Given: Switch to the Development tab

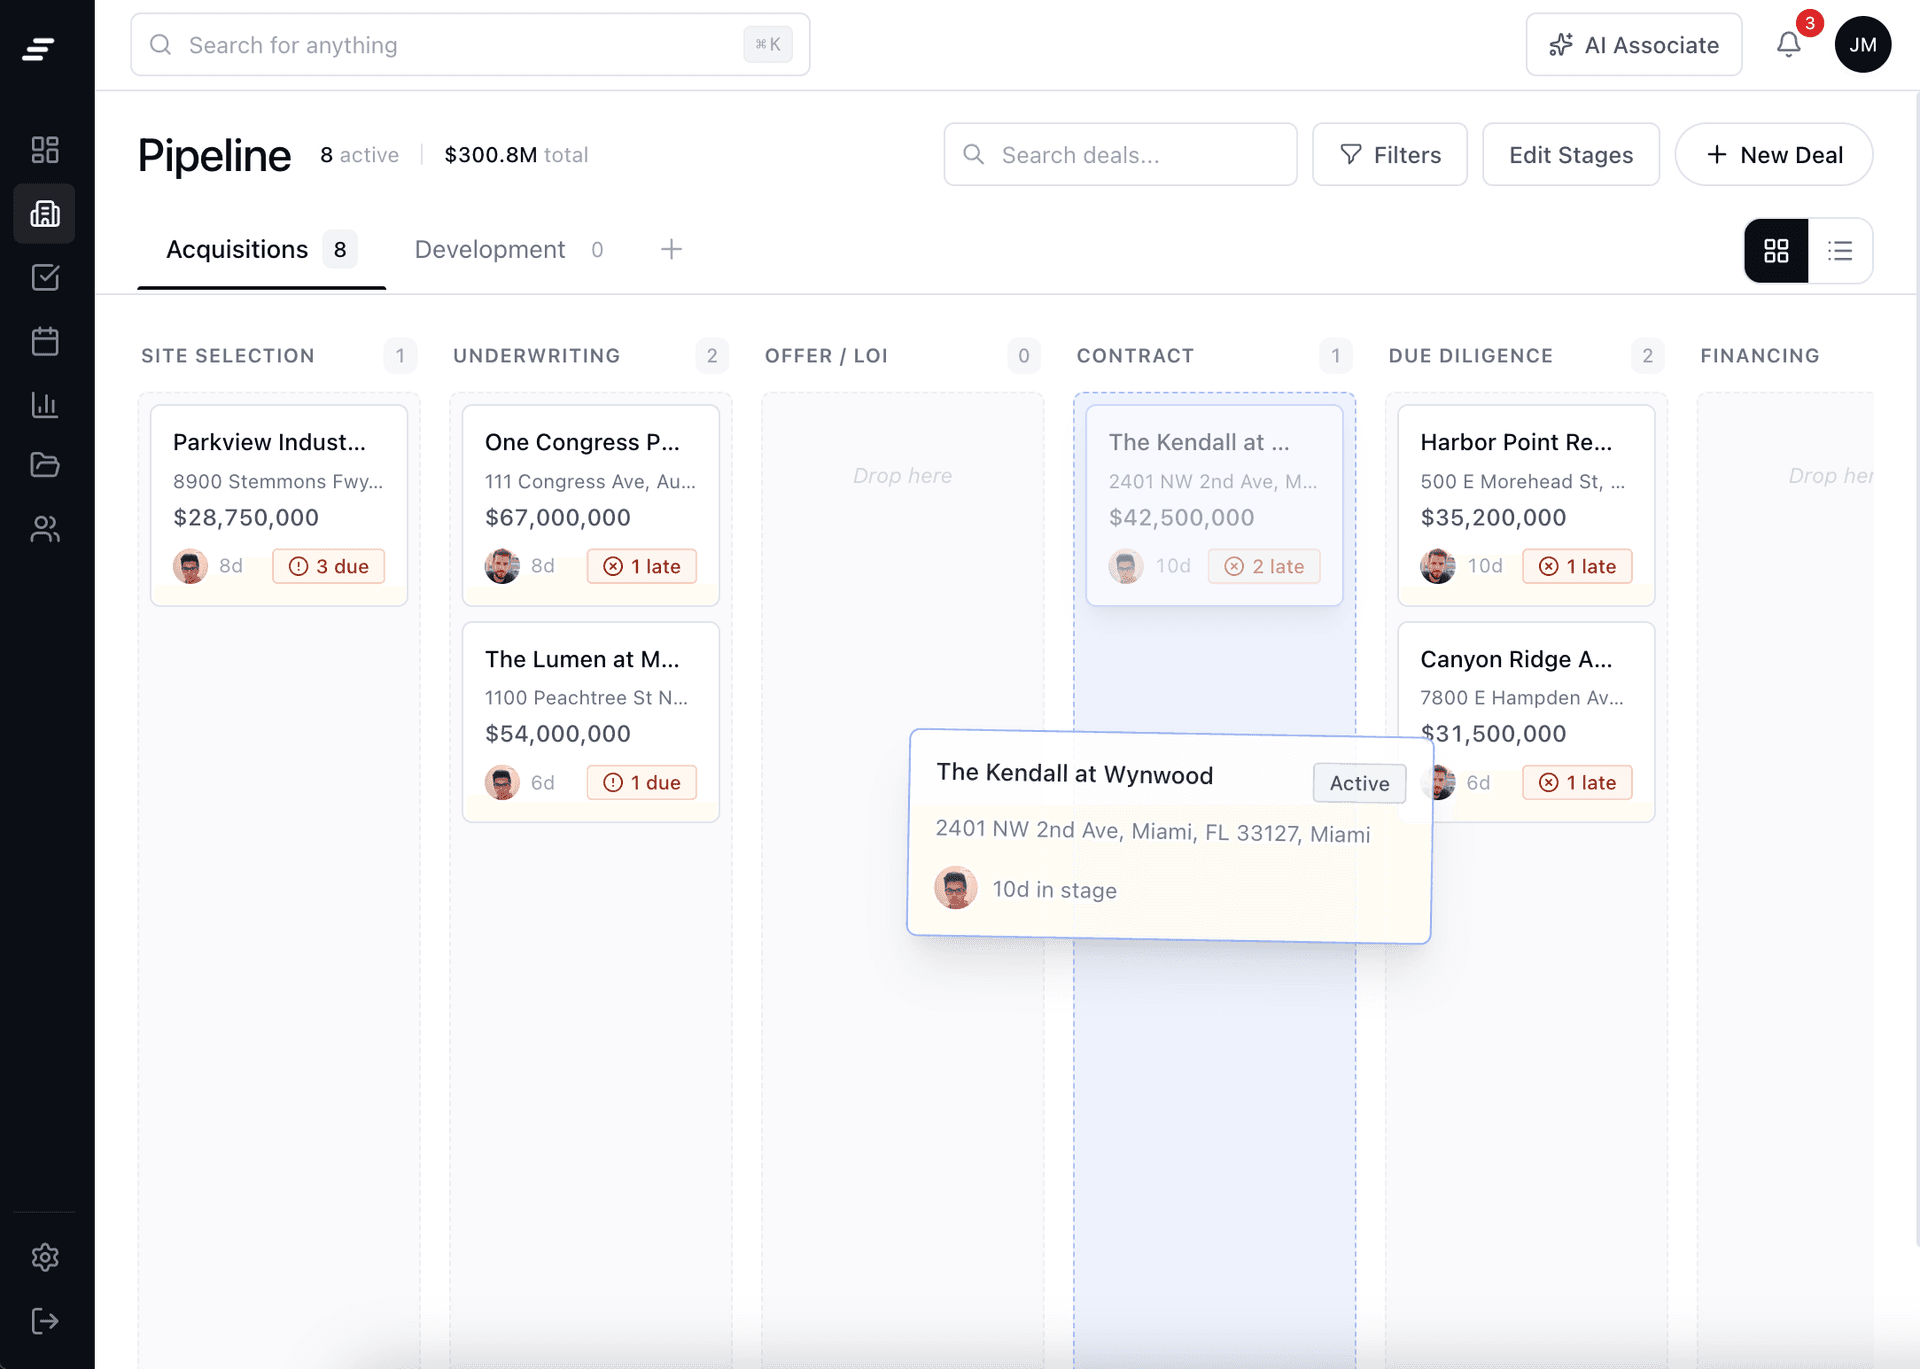Looking at the screenshot, I should (x=490, y=250).
